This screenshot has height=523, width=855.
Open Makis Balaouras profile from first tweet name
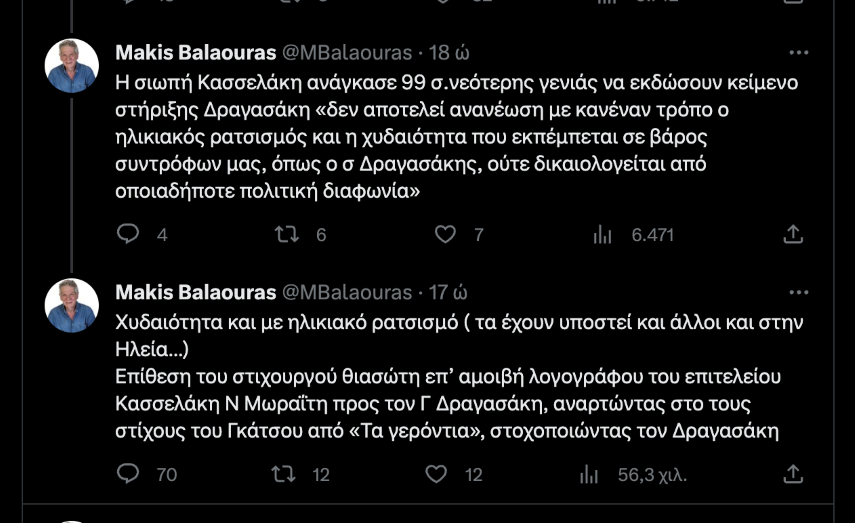195,53
